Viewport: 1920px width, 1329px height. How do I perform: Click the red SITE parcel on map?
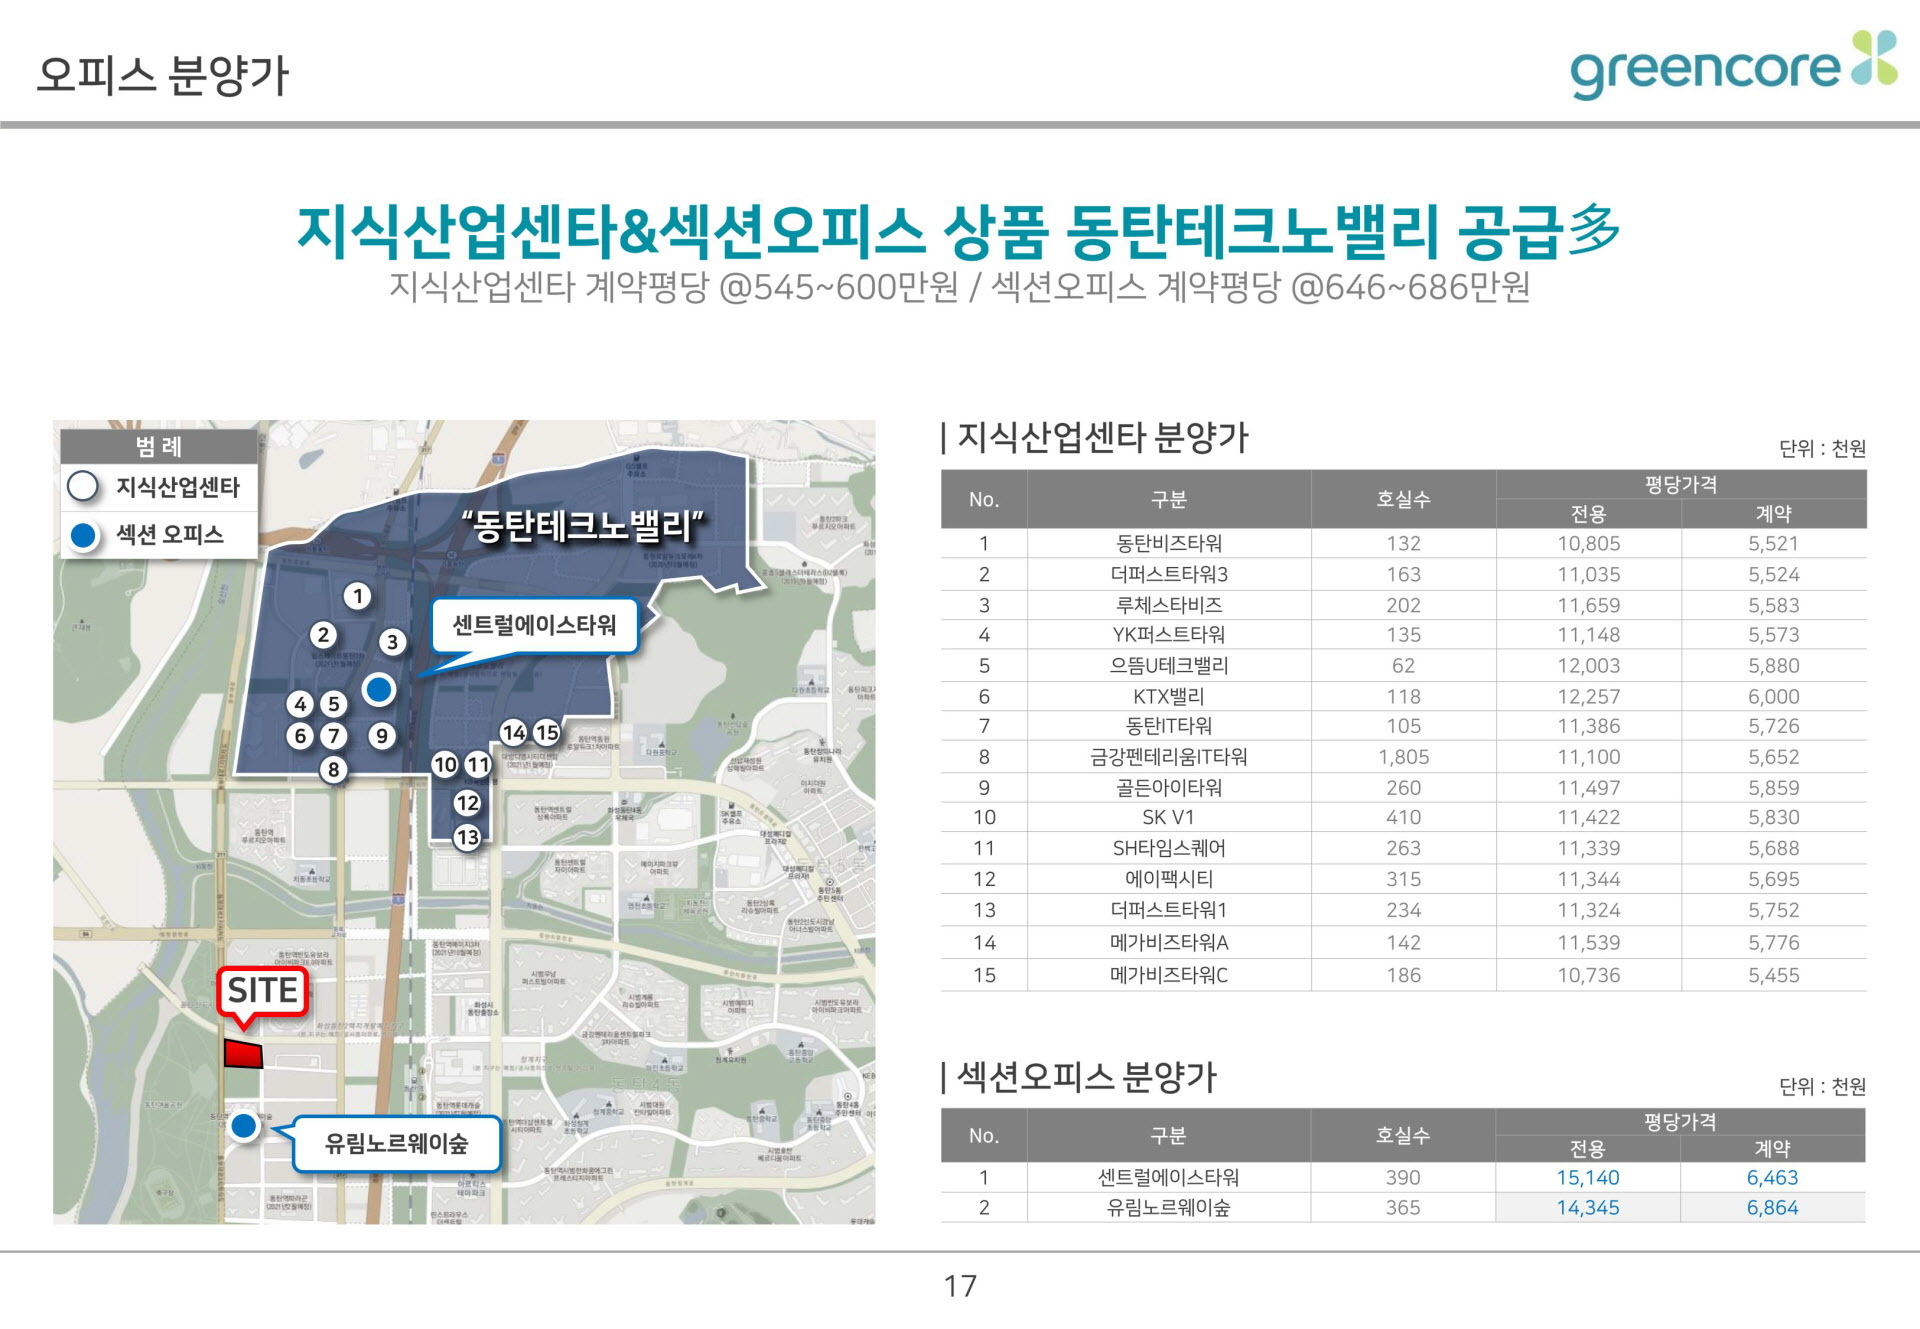click(243, 1054)
